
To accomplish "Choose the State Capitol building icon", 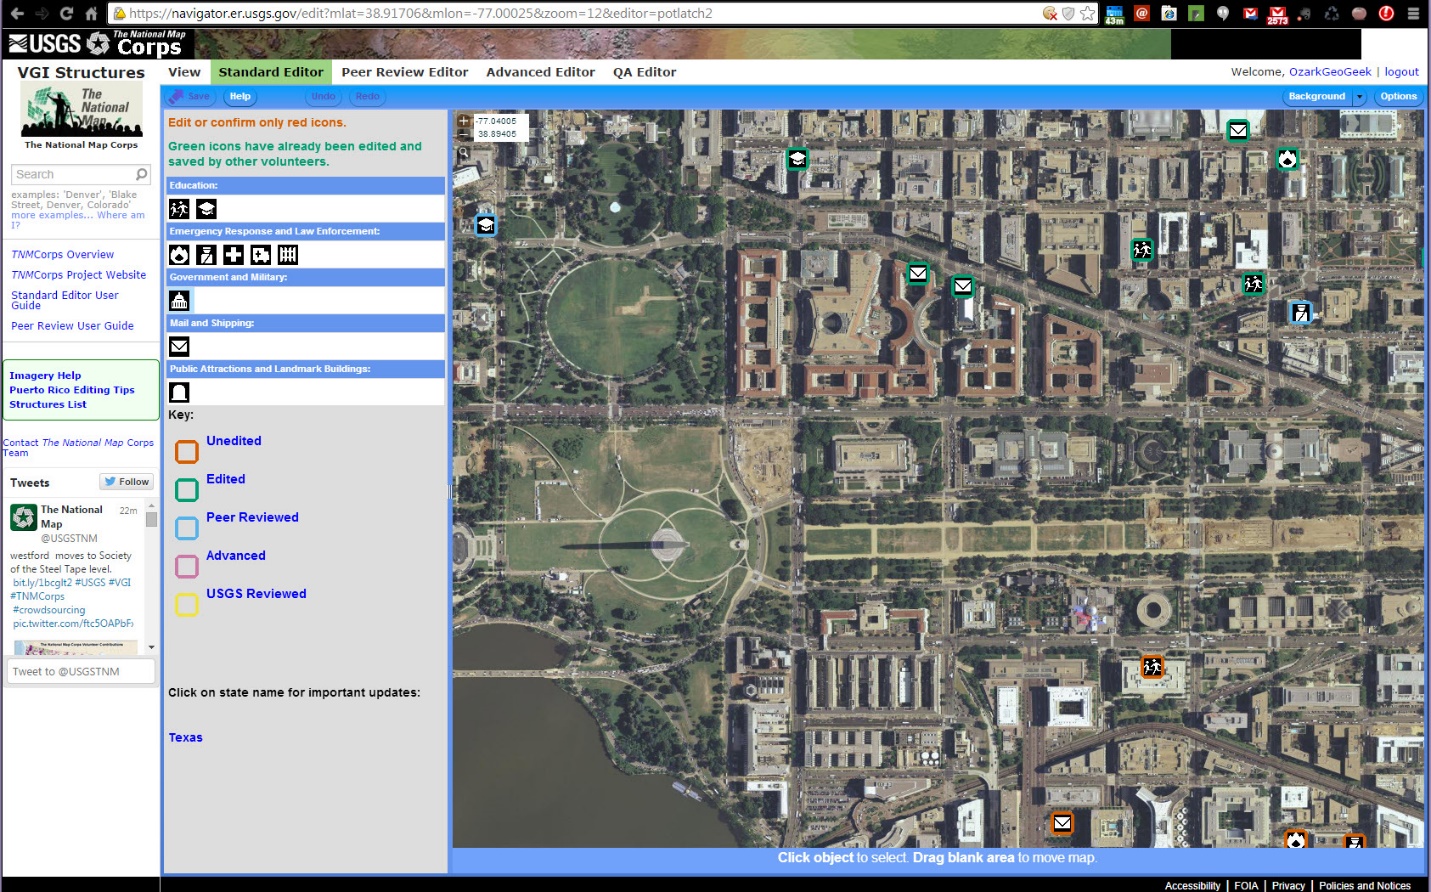I will pyautogui.click(x=179, y=301).
